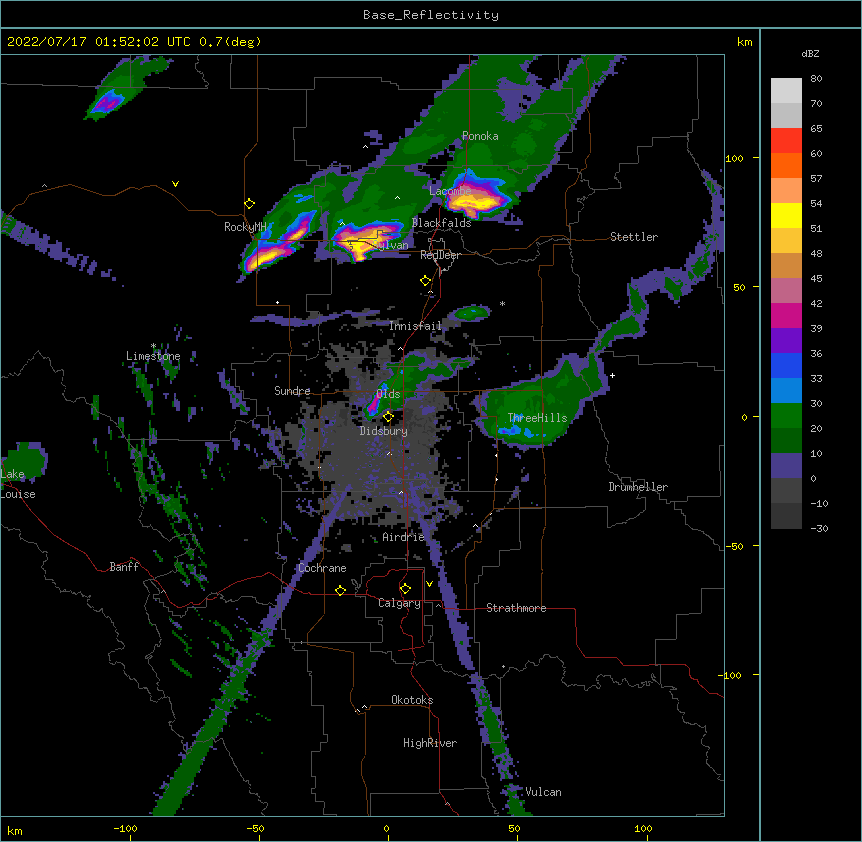Screen dimensions: 862x842
Task: Click the yellow diamond marker near RockyMH
Action: click(250, 204)
